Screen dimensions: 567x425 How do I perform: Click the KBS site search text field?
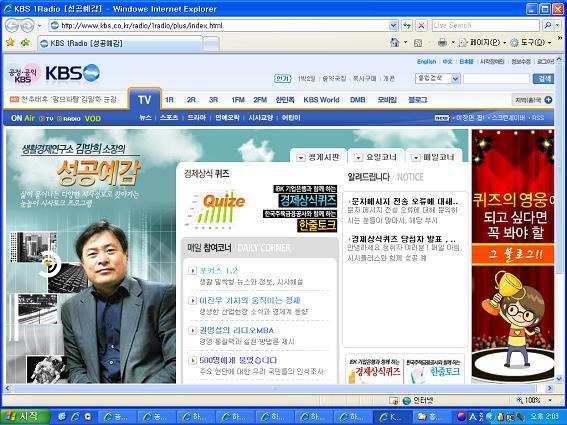(x=496, y=78)
